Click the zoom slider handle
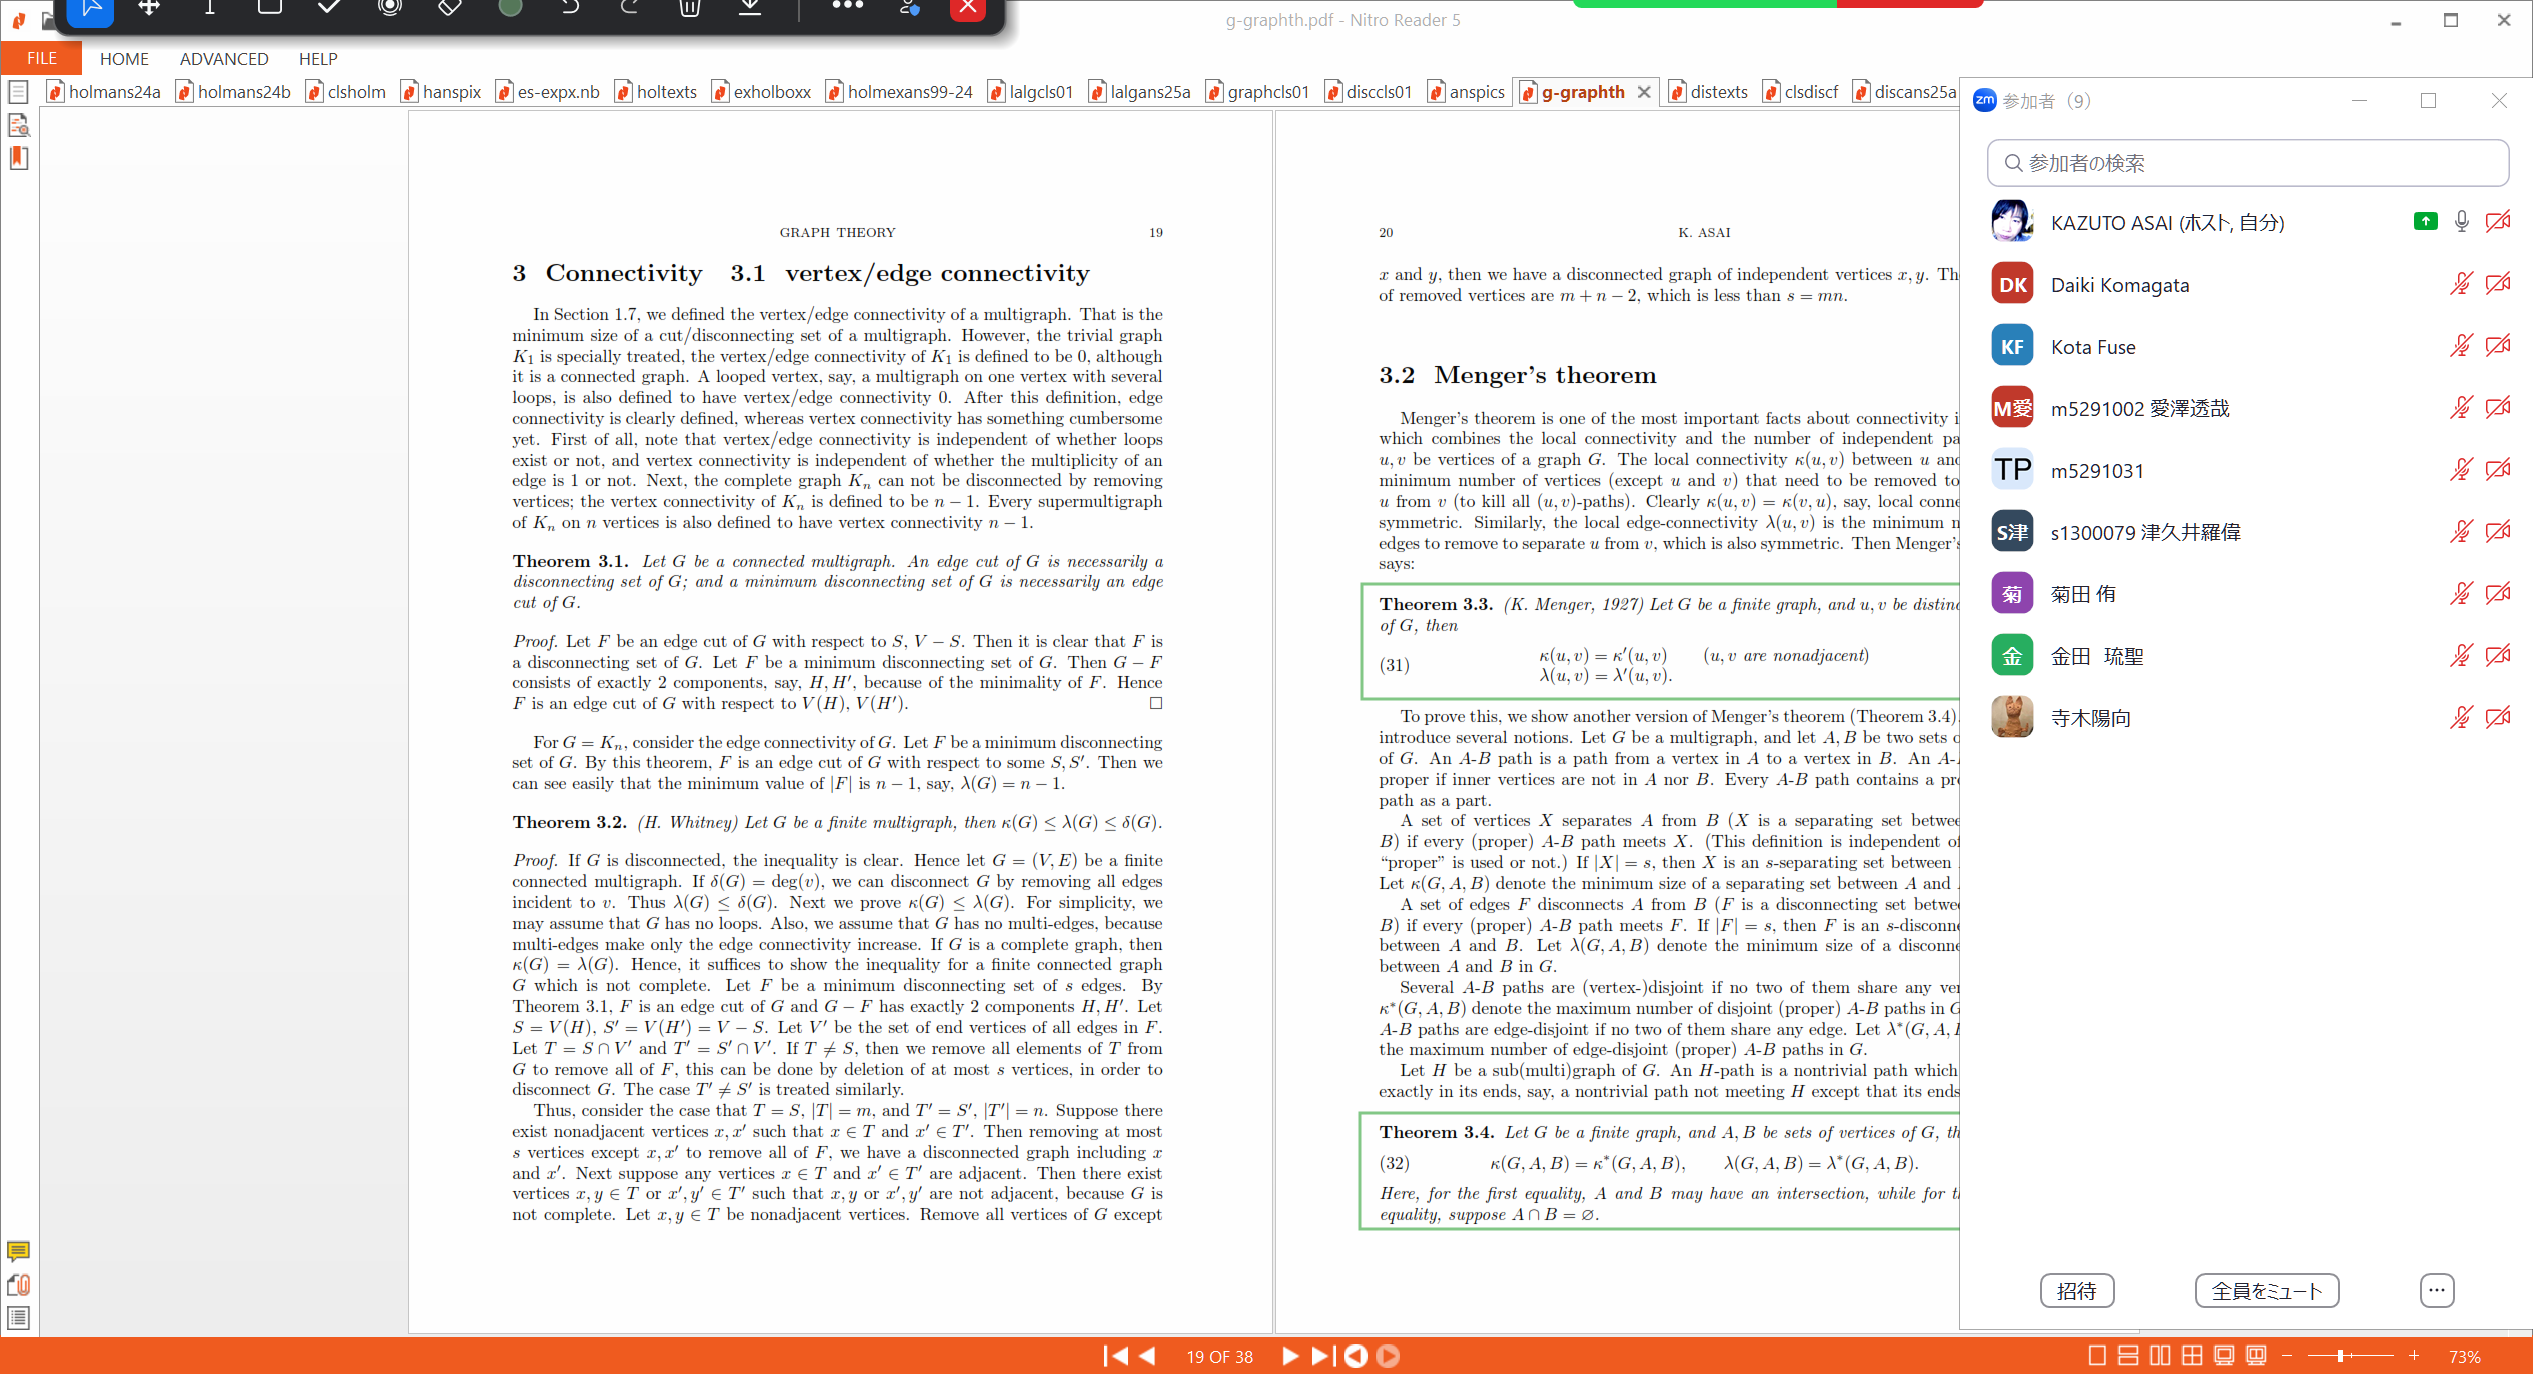The width and height of the screenshot is (2533, 1374). coord(2340,1356)
